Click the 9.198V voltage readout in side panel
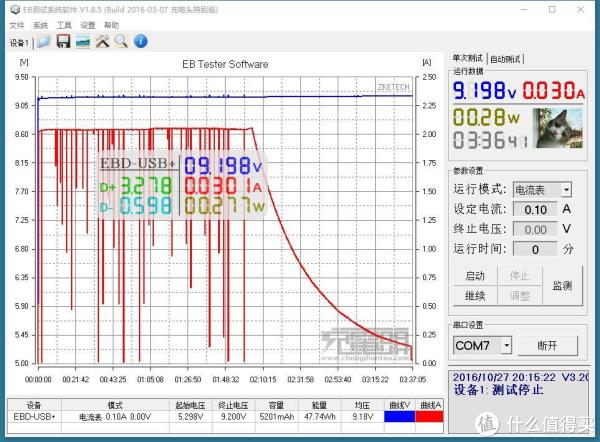600x442 pixels. coord(484,91)
